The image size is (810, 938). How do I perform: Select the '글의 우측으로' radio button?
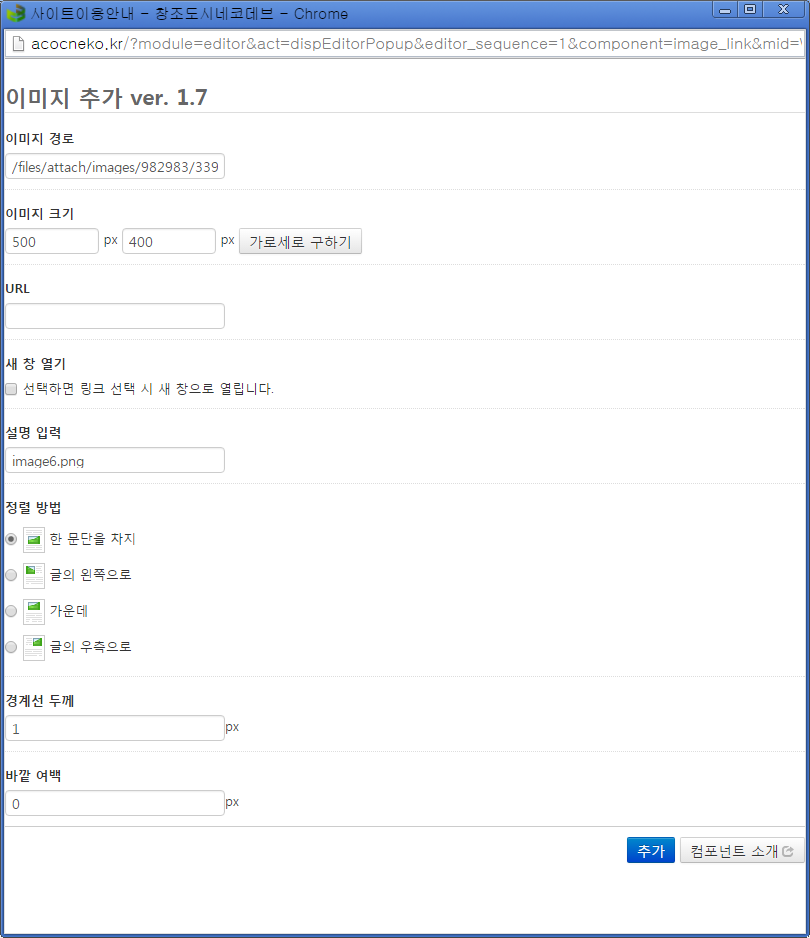pyautogui.click(x=11, y=647)
